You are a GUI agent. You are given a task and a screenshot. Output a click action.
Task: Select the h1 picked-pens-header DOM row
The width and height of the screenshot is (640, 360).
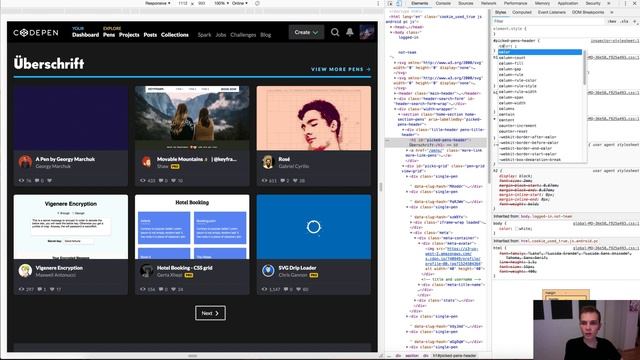[x=436, y=142]
